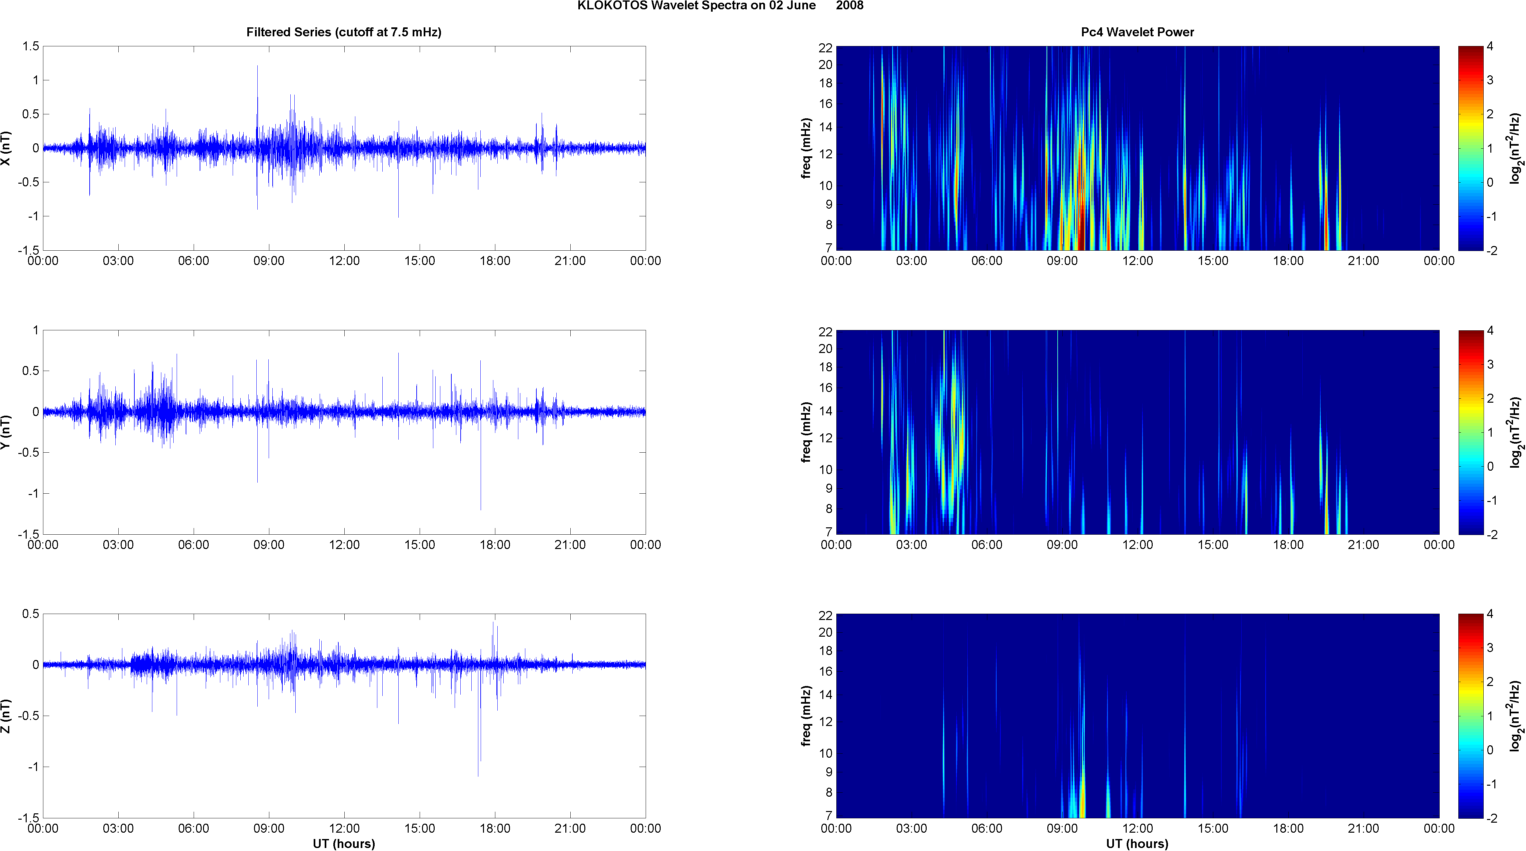Click "03:00" tick under Y time series

coord(118,545)
